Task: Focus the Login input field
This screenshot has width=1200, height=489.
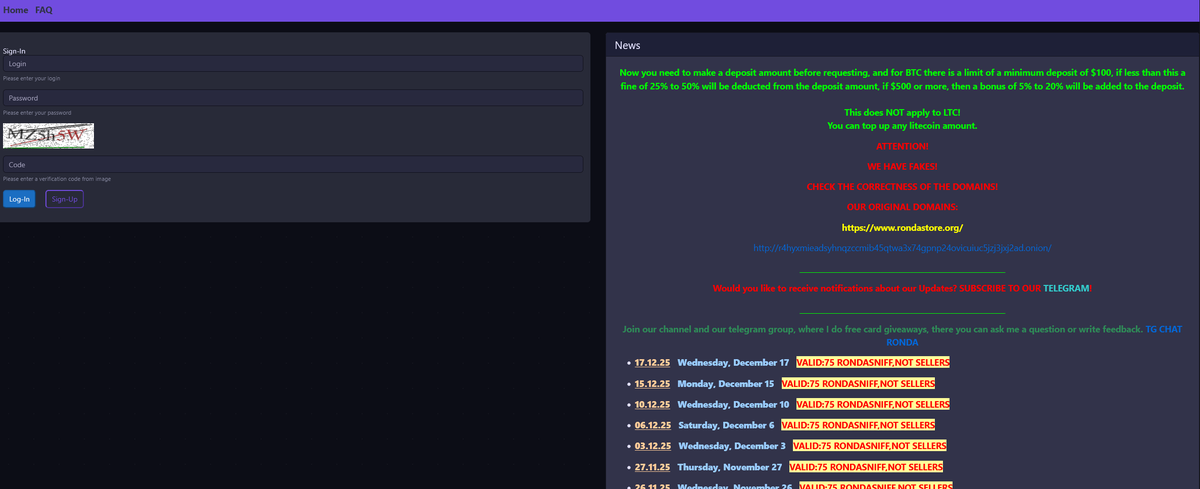Action: coord(293,64)
